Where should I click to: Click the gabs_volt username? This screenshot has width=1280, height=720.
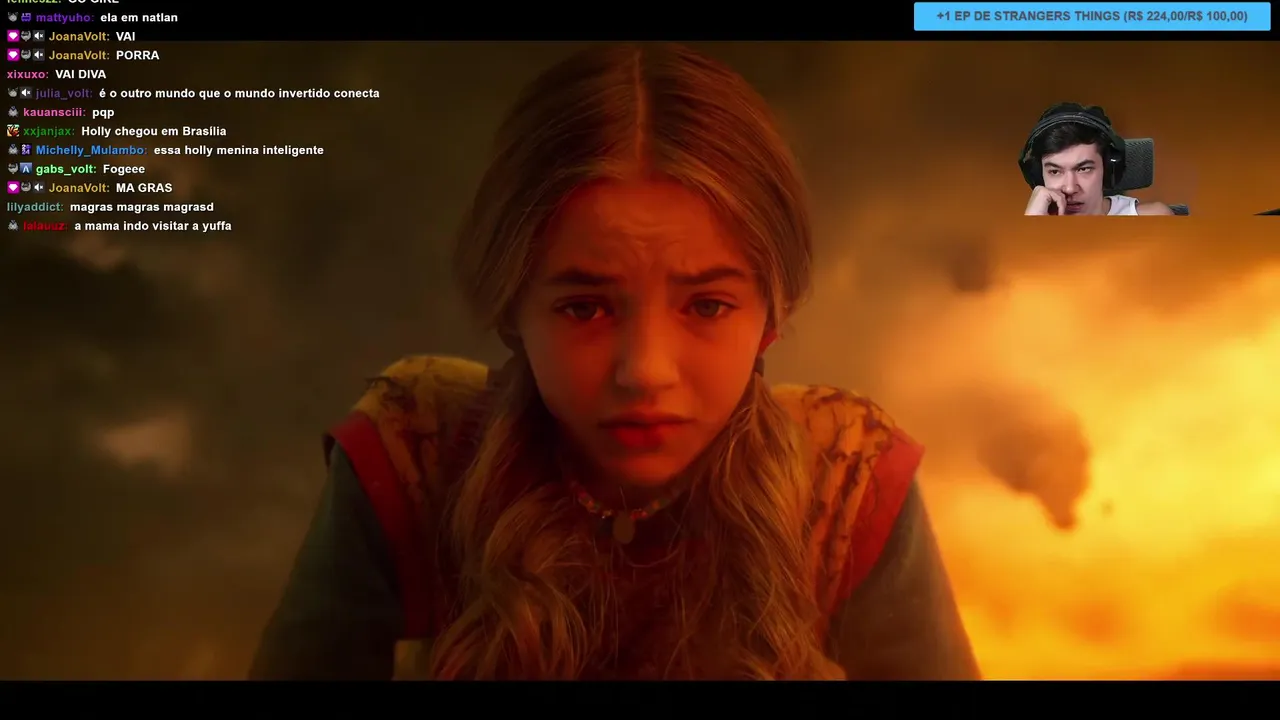[x=66, y=169]
